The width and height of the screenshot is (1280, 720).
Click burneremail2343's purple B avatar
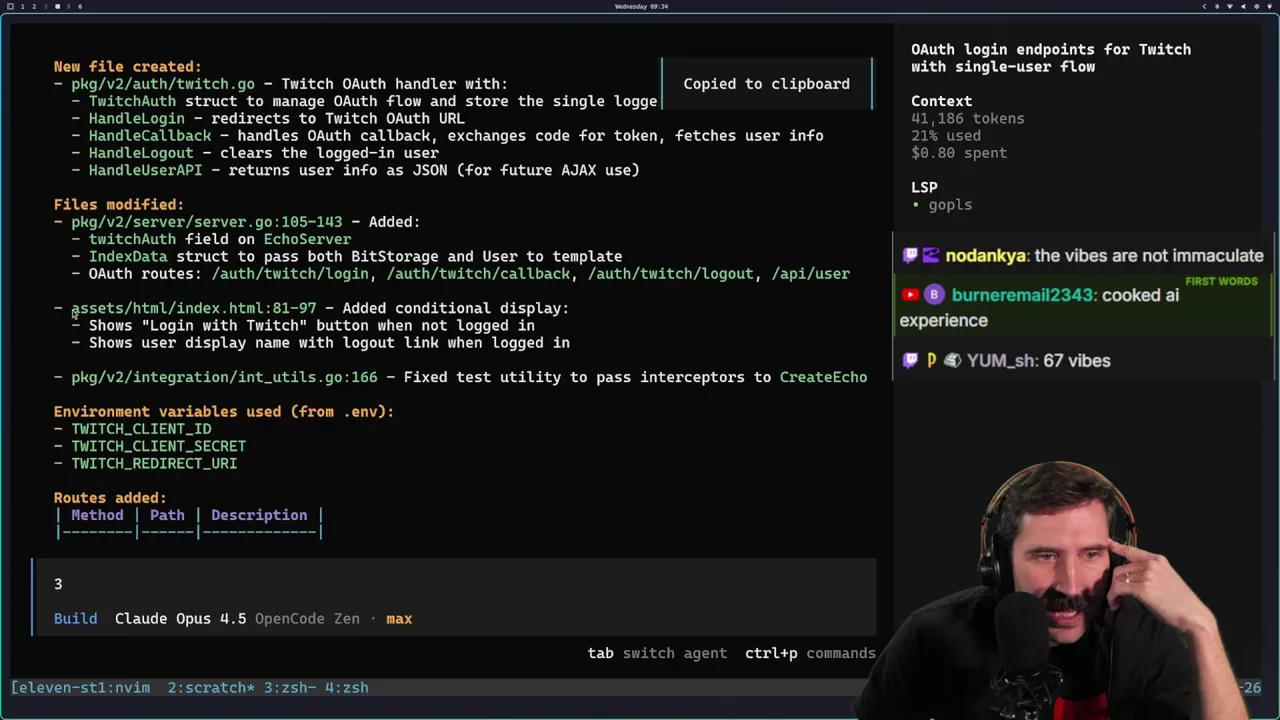click(x=933, y=295)
